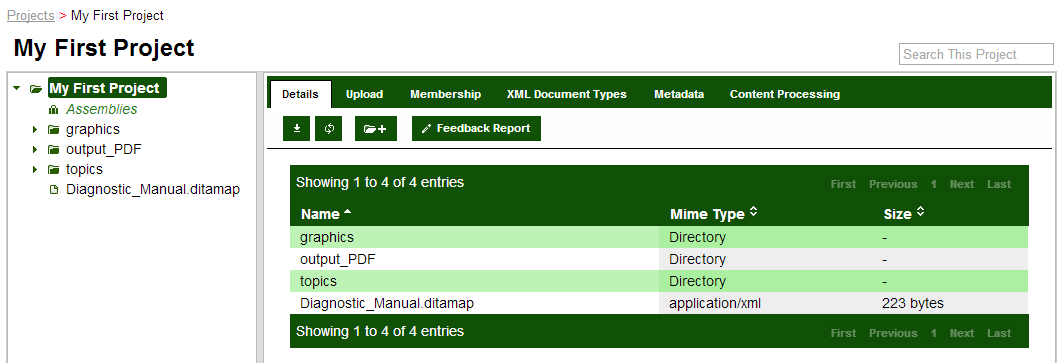
Task: Click the topics folder icon in tree
Action: [x=54, y=170]
